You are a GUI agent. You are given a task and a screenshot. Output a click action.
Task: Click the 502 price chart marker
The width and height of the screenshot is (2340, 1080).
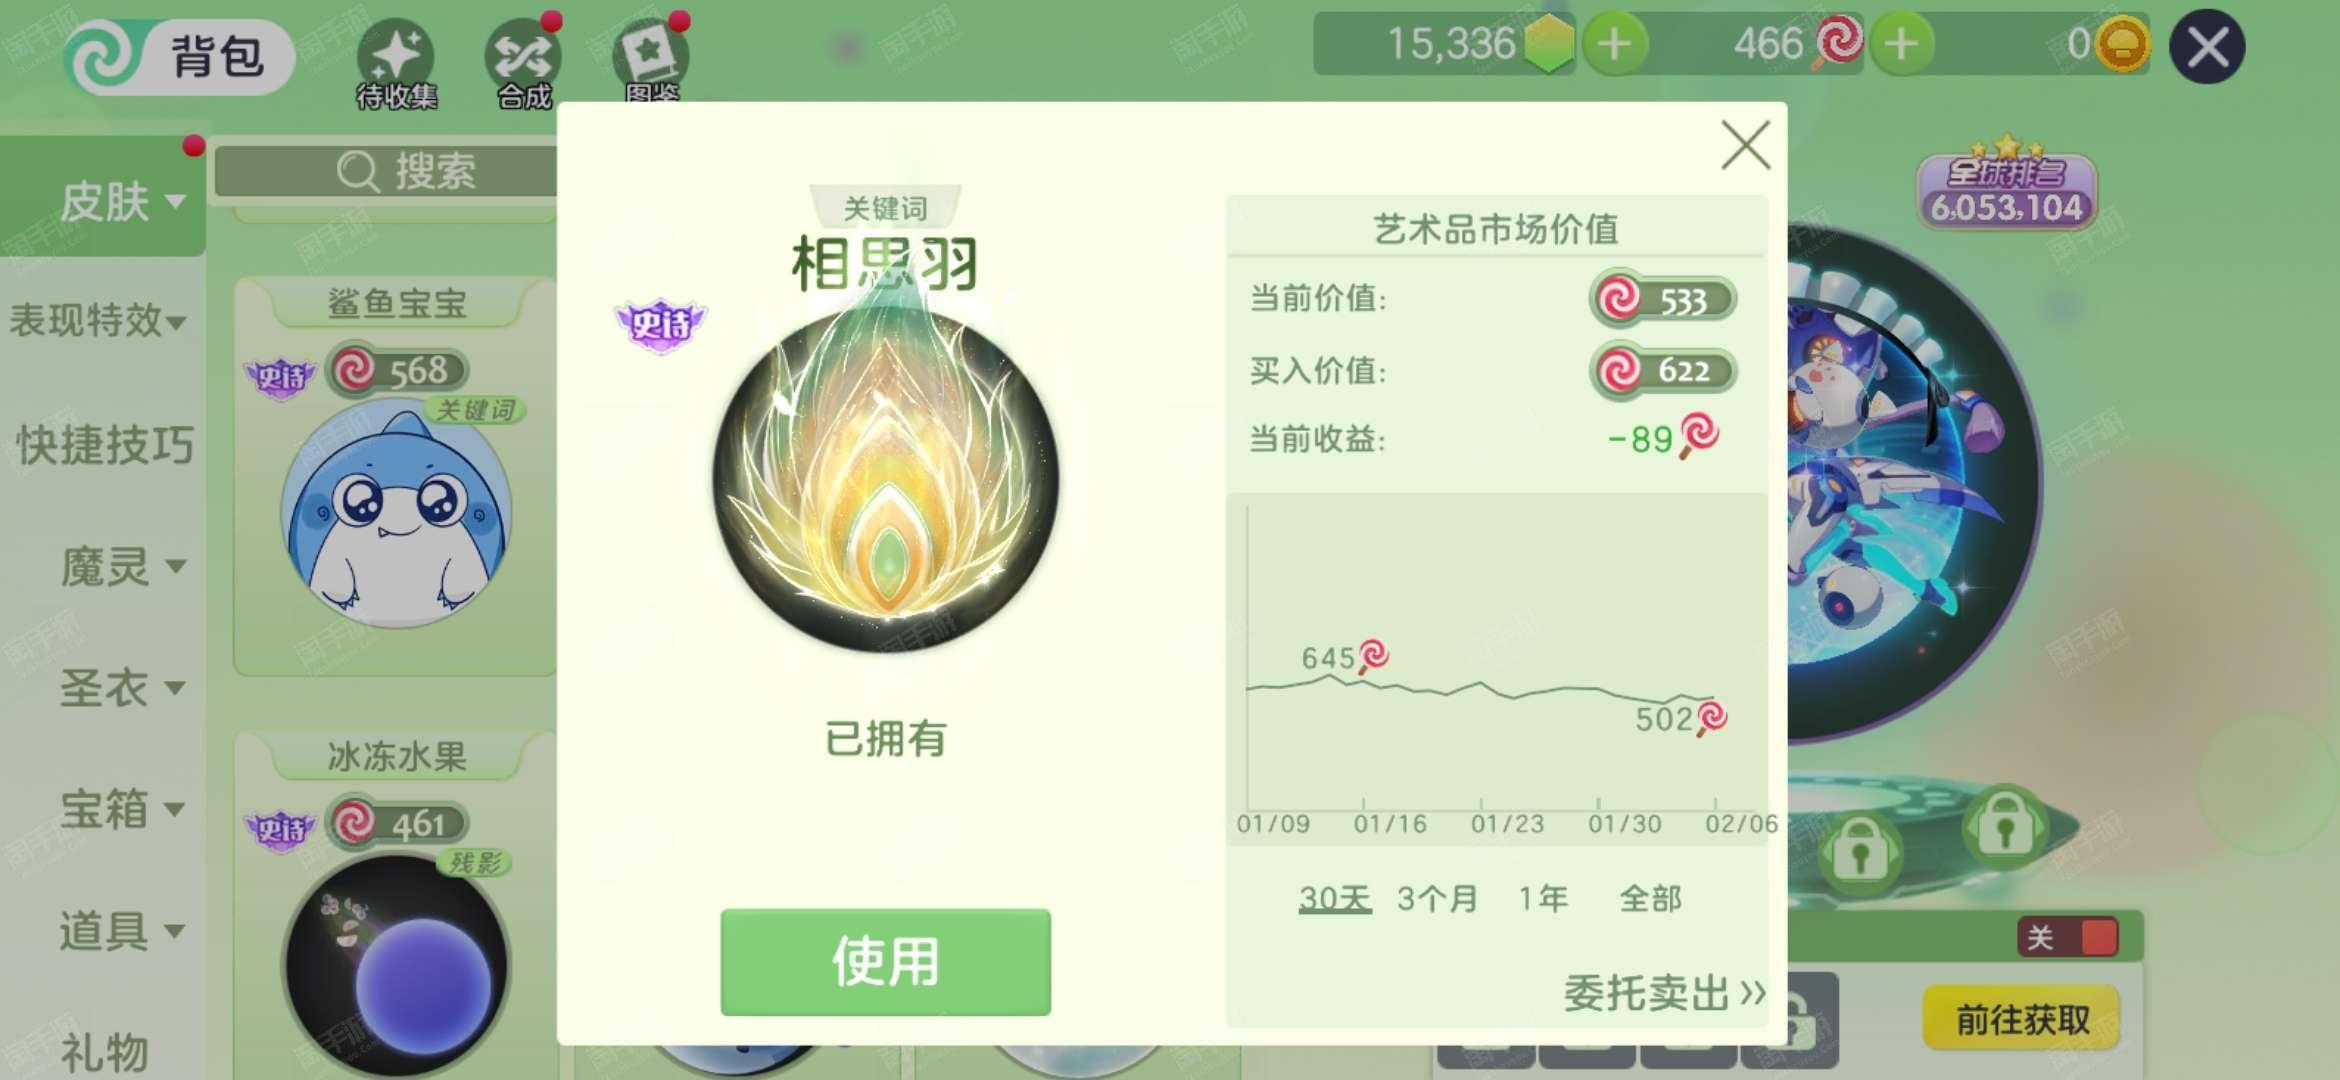pos(1680,718)
